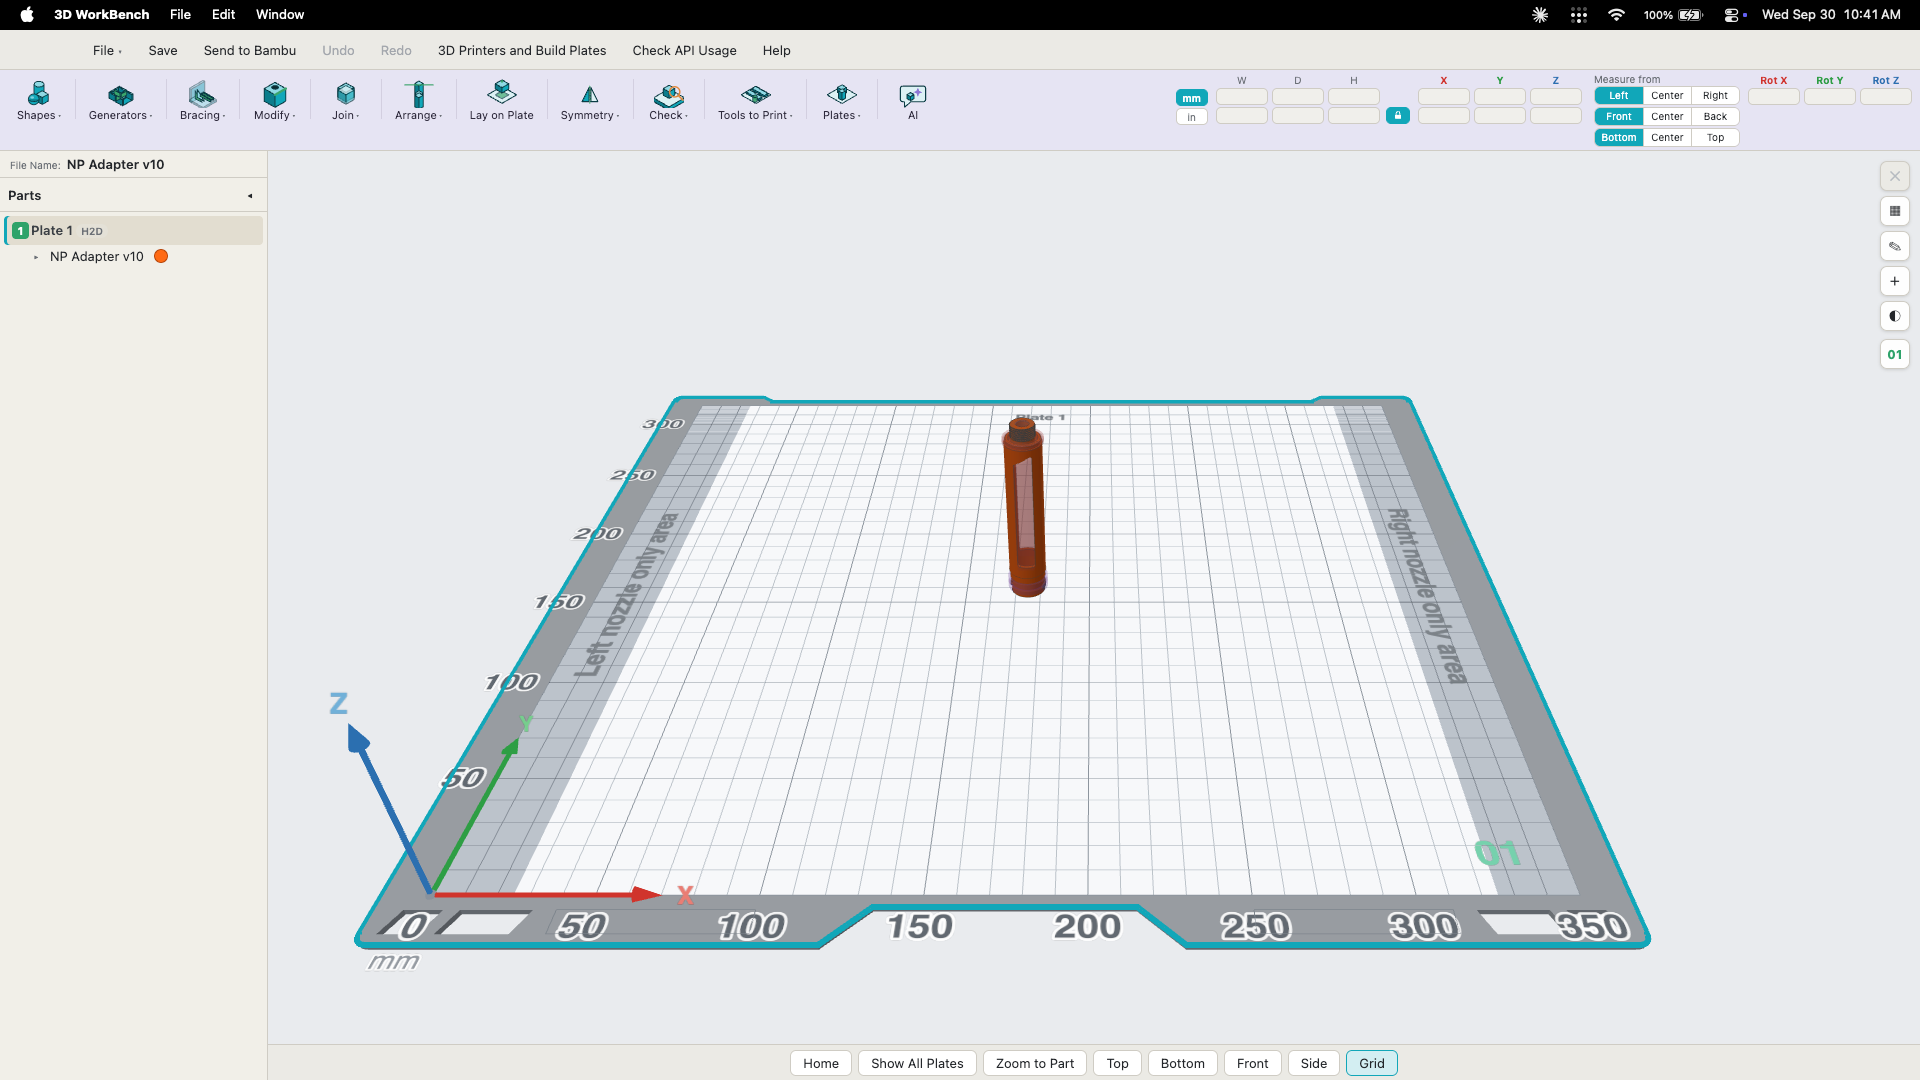Viewport: 1920px width, 1080px height.
Task: Select the orange adapter model on plate
Action: point(1025,508)
